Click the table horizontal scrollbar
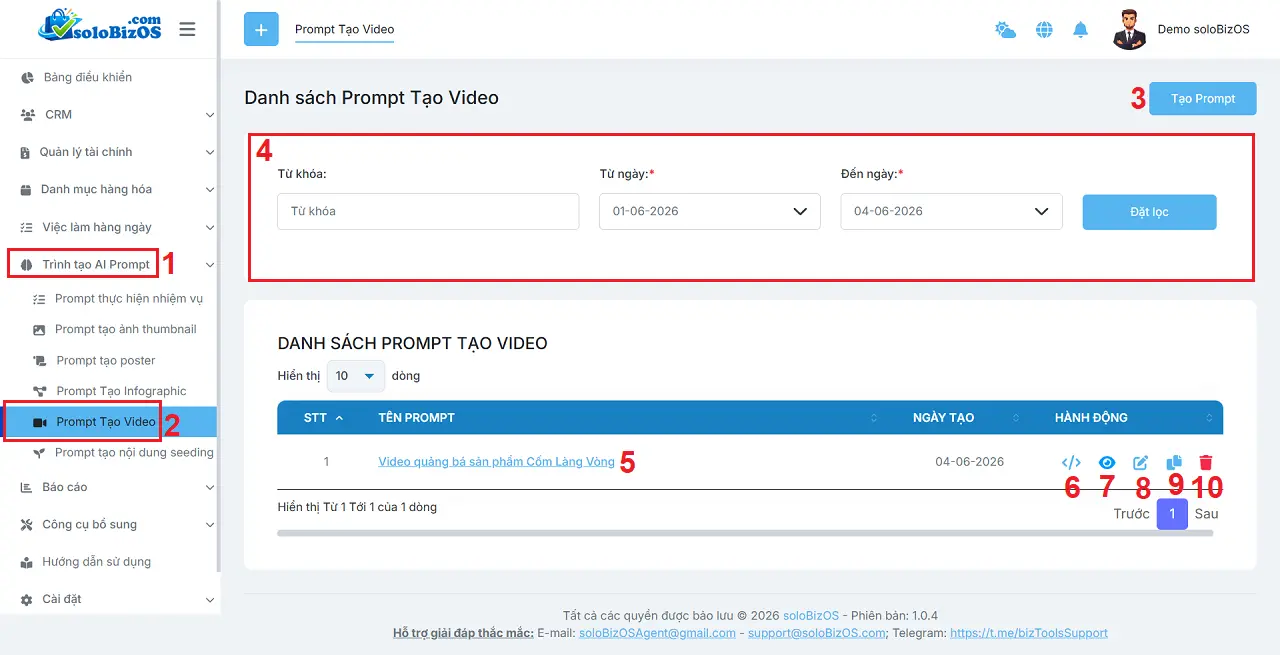This screenshot has width=1280, height=655. 745,533
